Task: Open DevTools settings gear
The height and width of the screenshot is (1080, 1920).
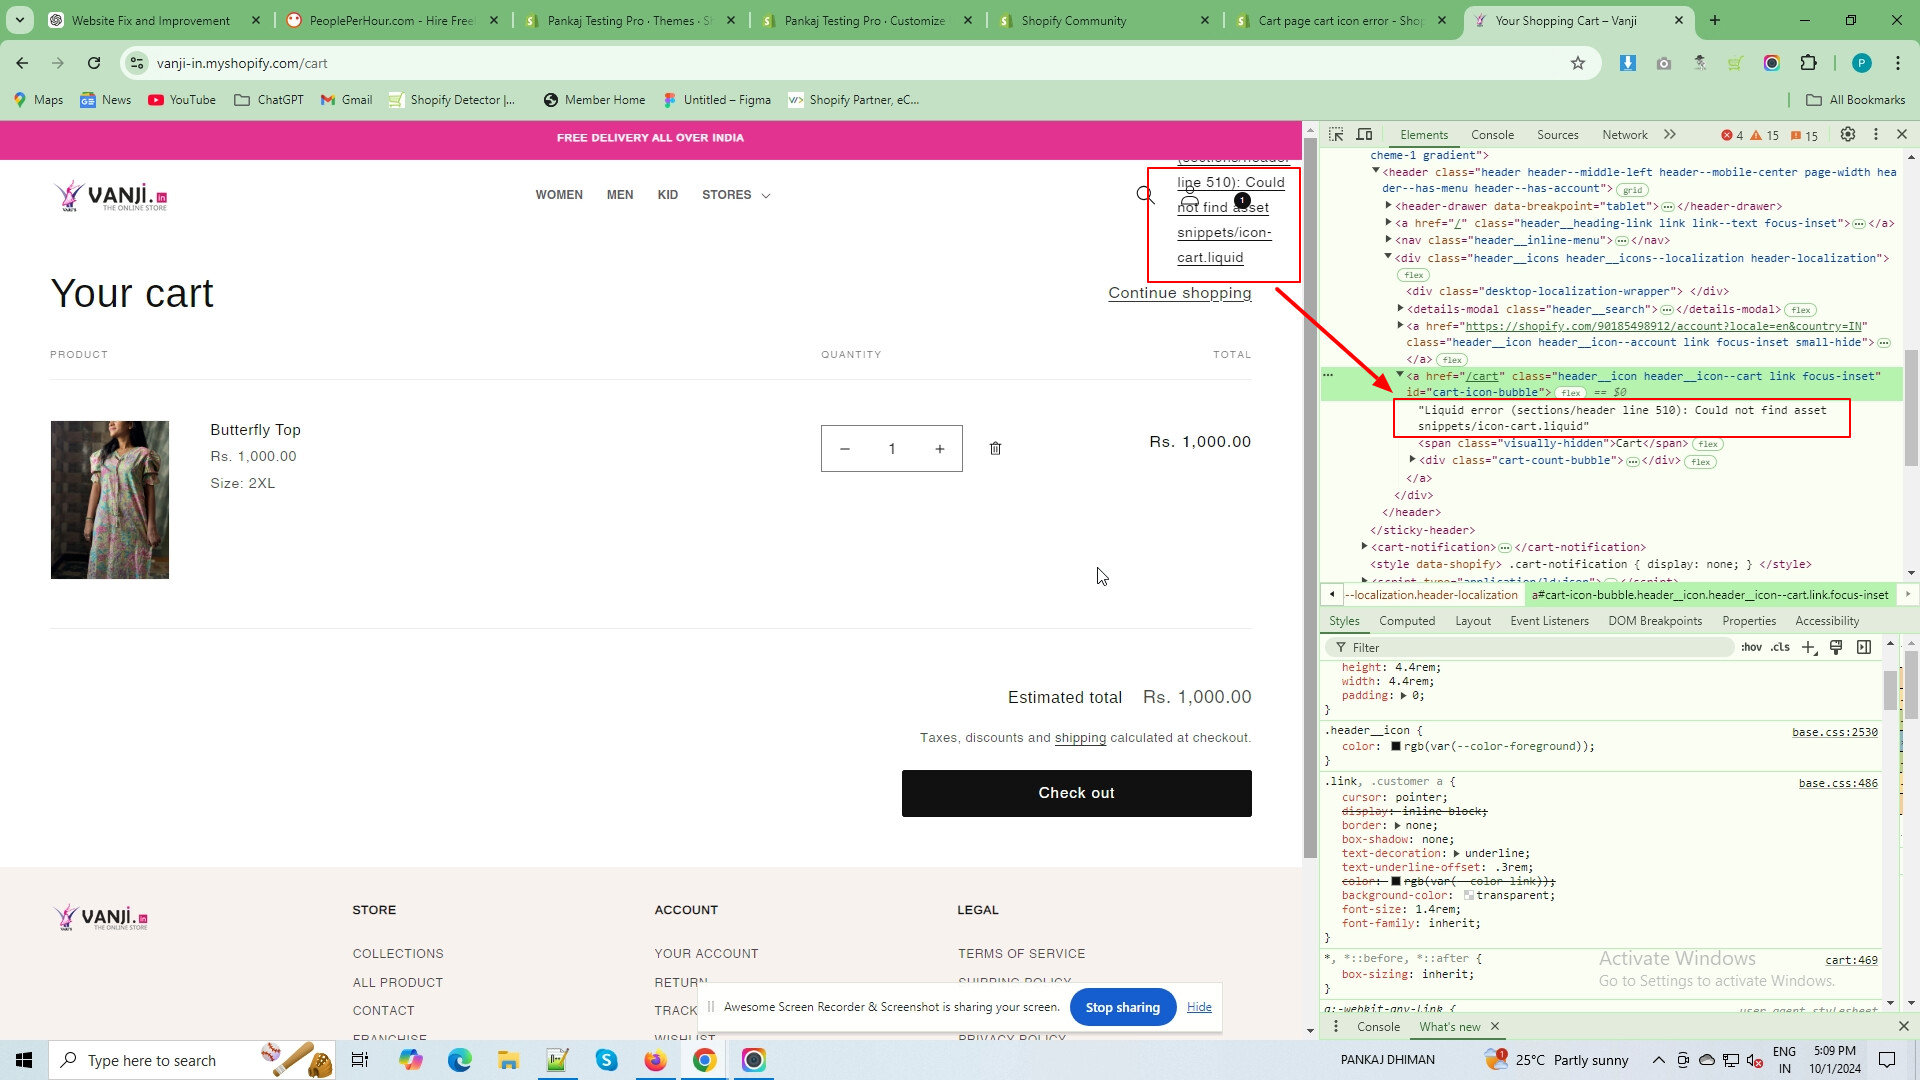Action: pyautogui.click(x=1848, y=135)
